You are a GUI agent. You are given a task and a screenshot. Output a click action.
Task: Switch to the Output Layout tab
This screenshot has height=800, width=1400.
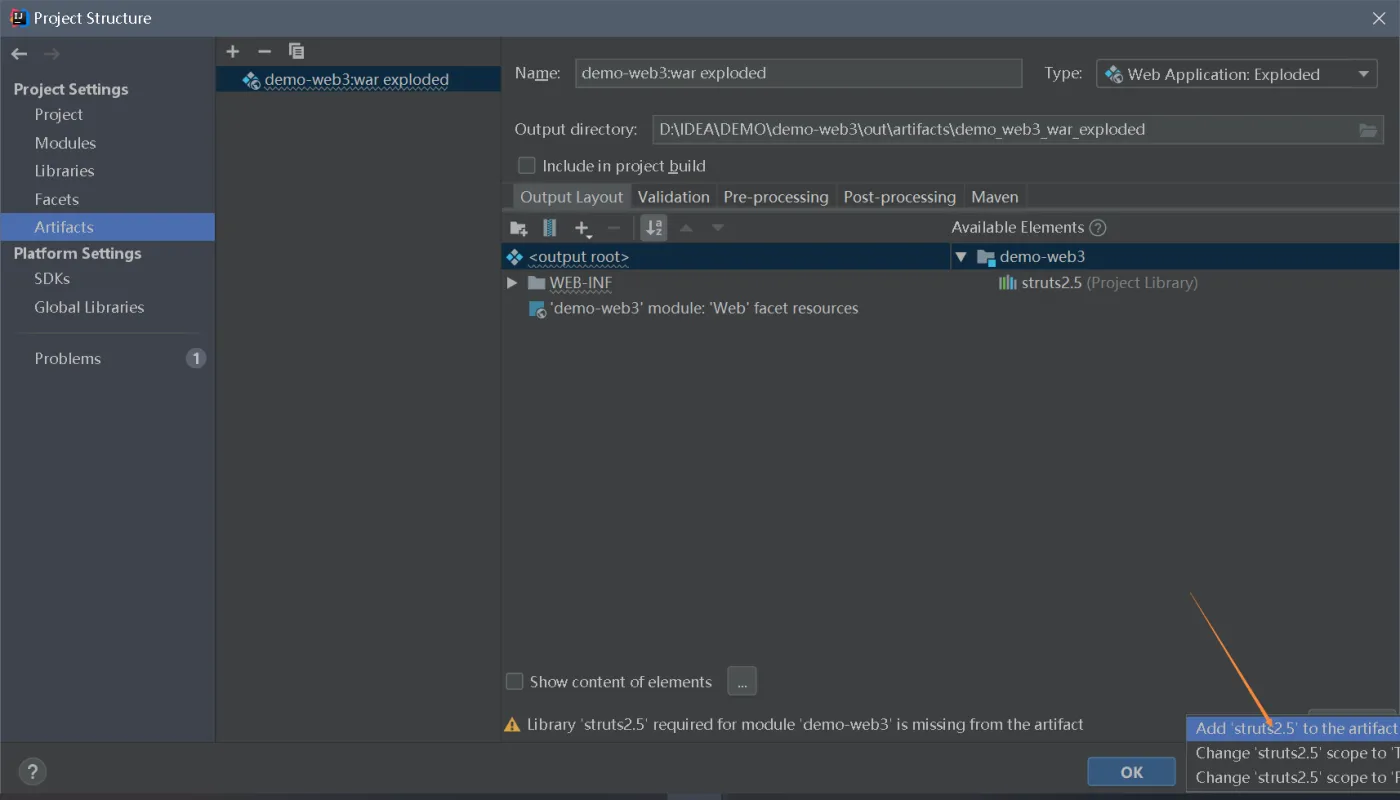[x=572, y=197]
